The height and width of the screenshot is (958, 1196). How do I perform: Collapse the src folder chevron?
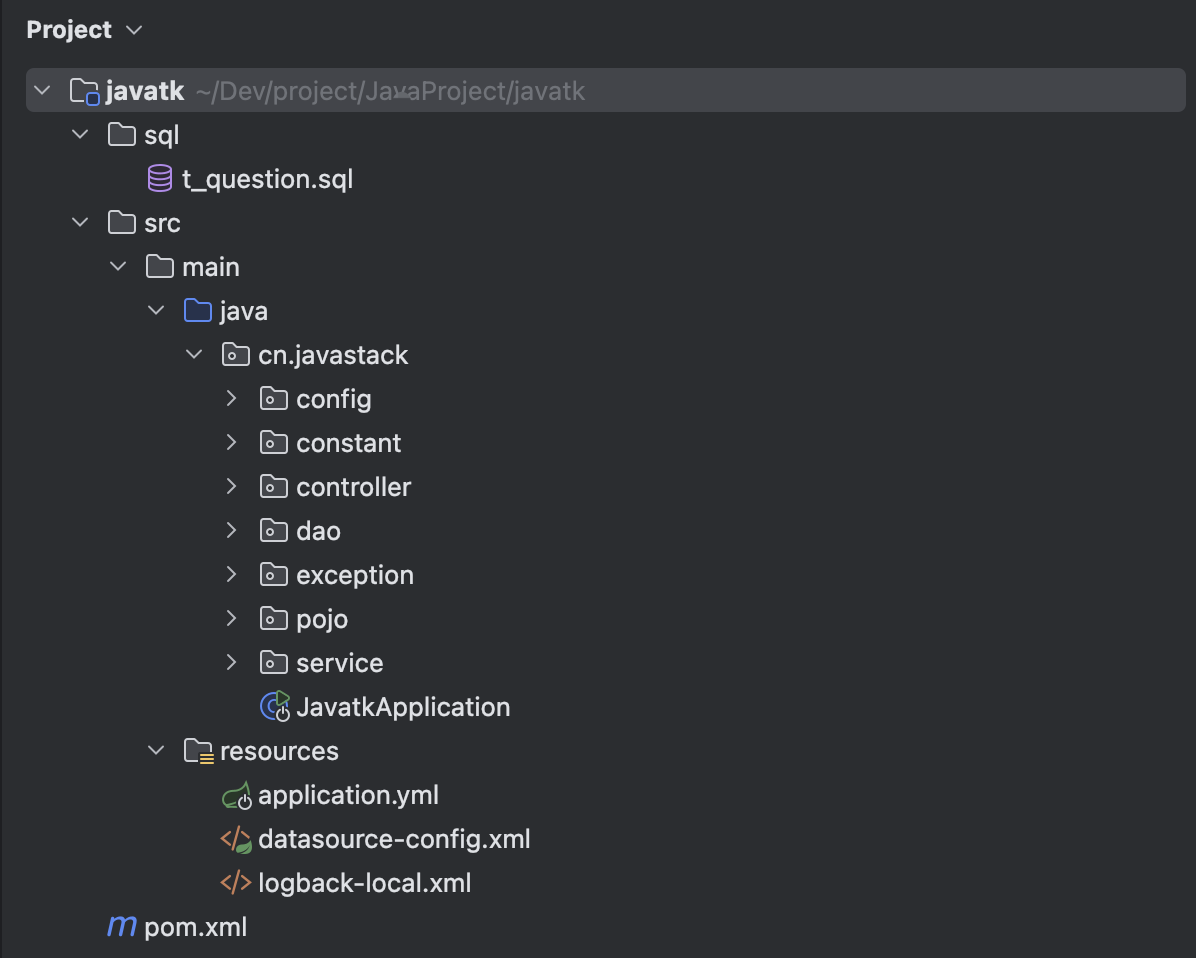pyautogui.click(x=80, y=223)
